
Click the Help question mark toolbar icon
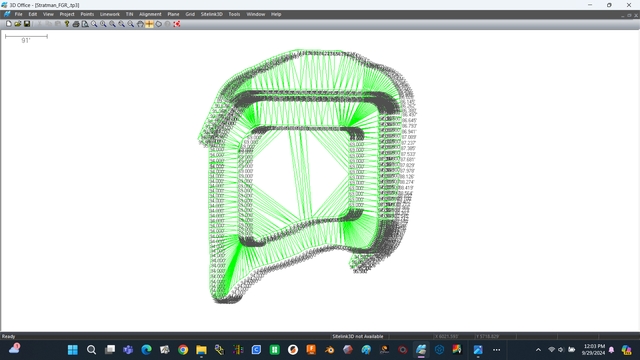click(67, 24)
